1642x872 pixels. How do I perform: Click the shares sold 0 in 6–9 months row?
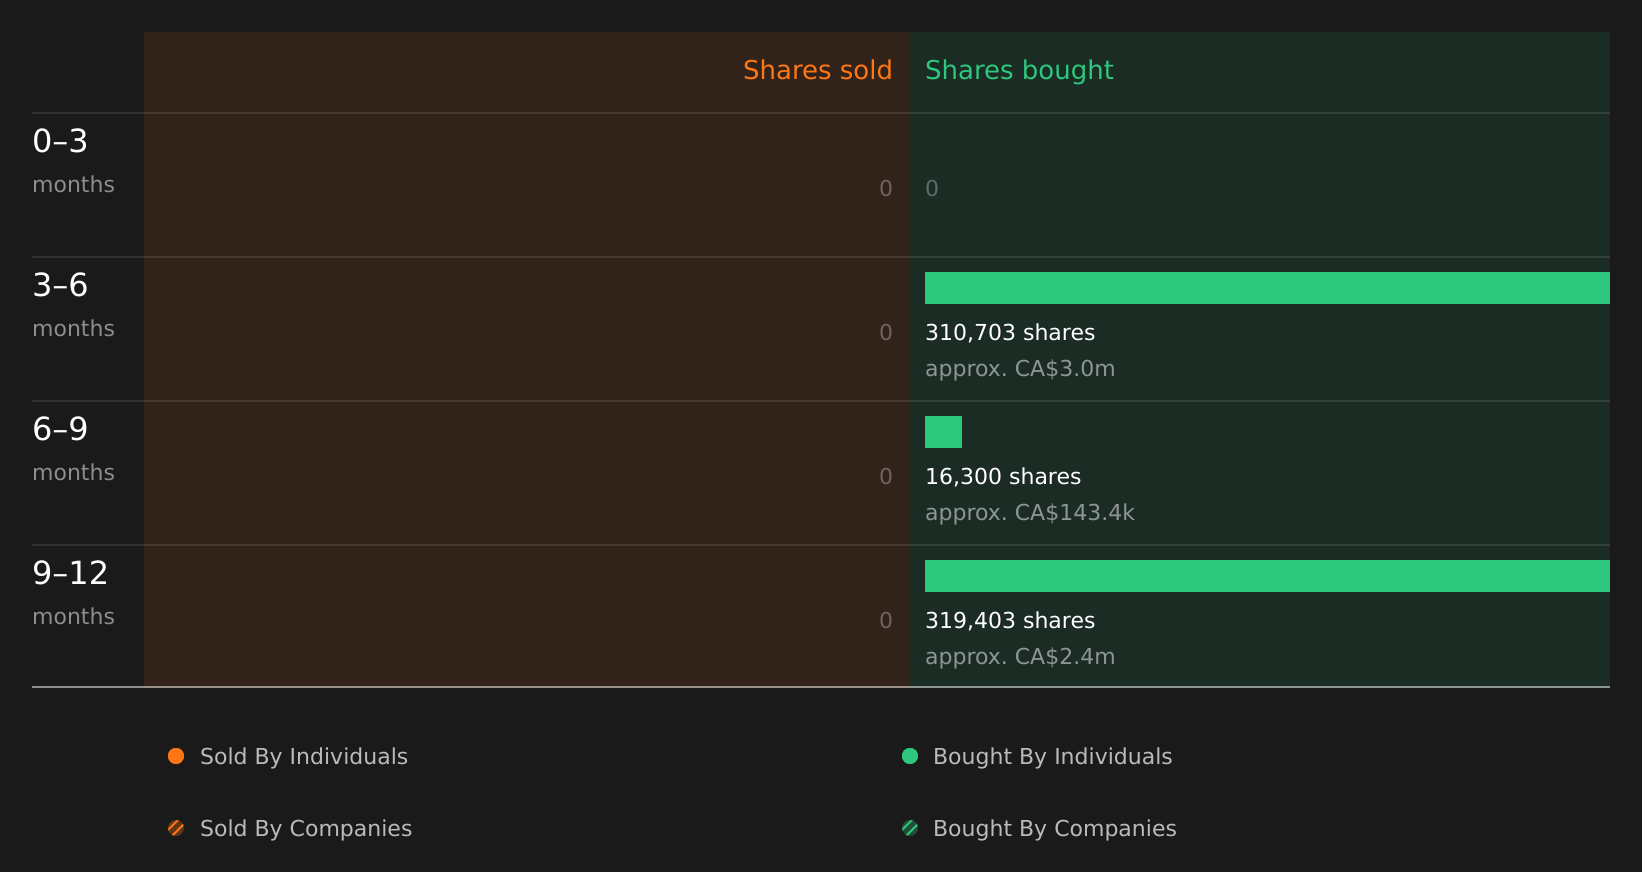click(886, 477)
